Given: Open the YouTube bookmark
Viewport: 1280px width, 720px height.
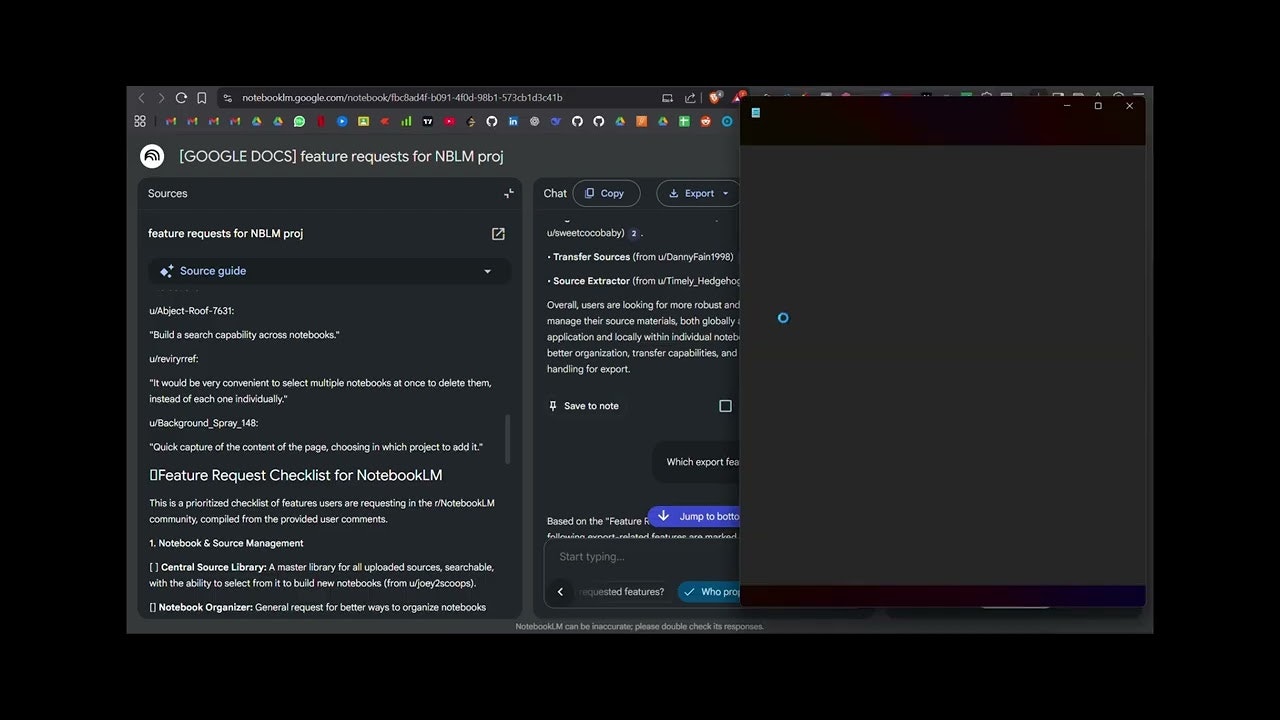Looking at the screenshot, I should (x=449, y=121).
